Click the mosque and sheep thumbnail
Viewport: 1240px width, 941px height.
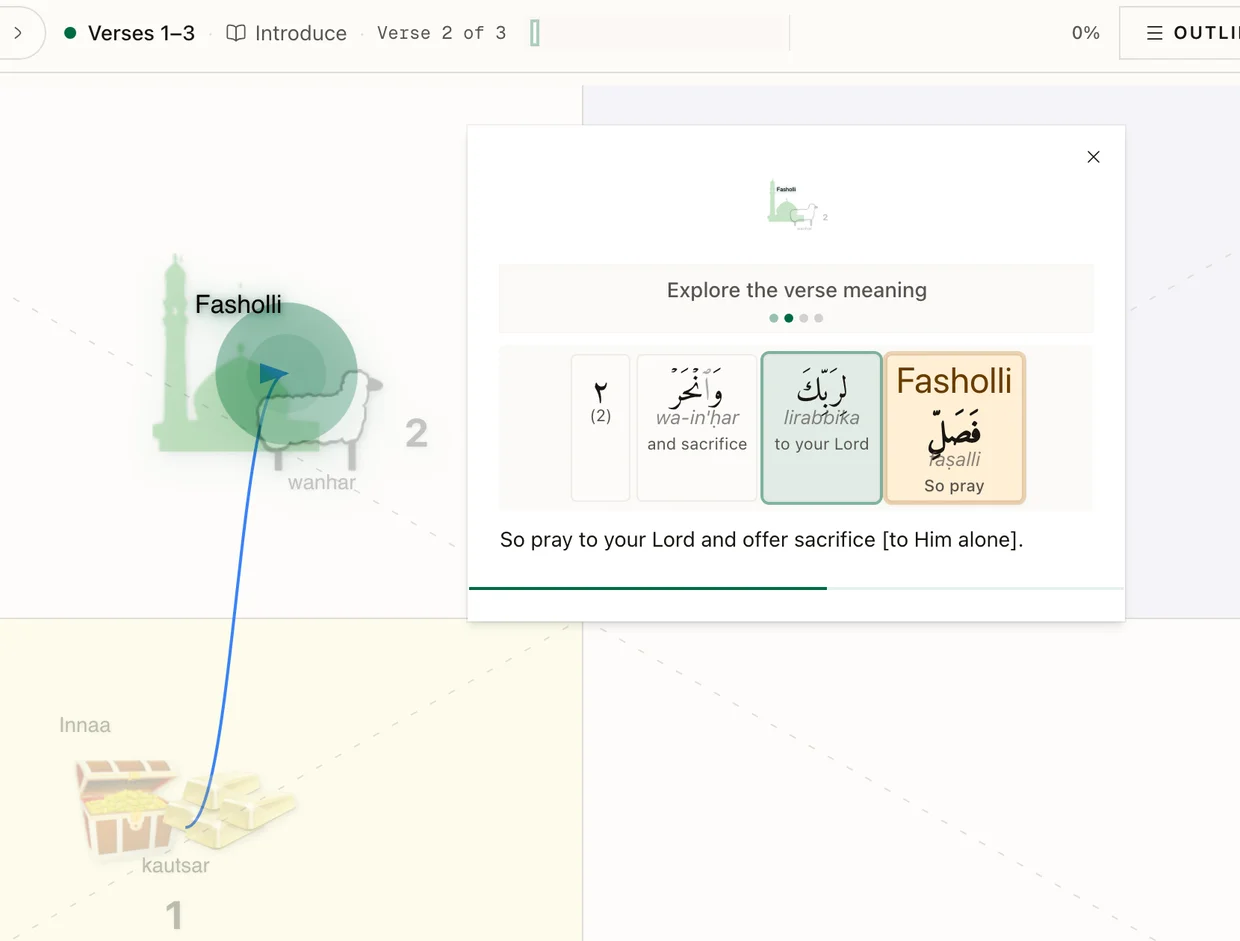click(x=797, y=204)
